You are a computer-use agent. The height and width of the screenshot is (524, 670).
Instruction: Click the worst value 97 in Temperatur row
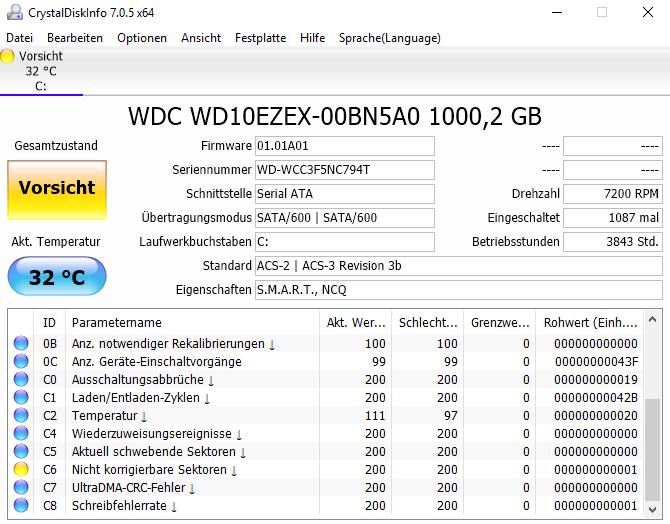click(x=450, y=415)
